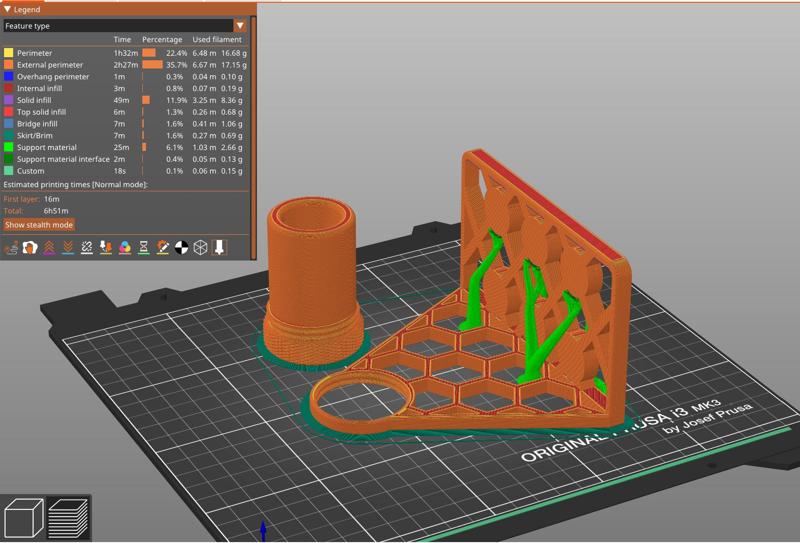Collapse the Legend panel triangle
The image size is (800, 543).
[7, 9]
